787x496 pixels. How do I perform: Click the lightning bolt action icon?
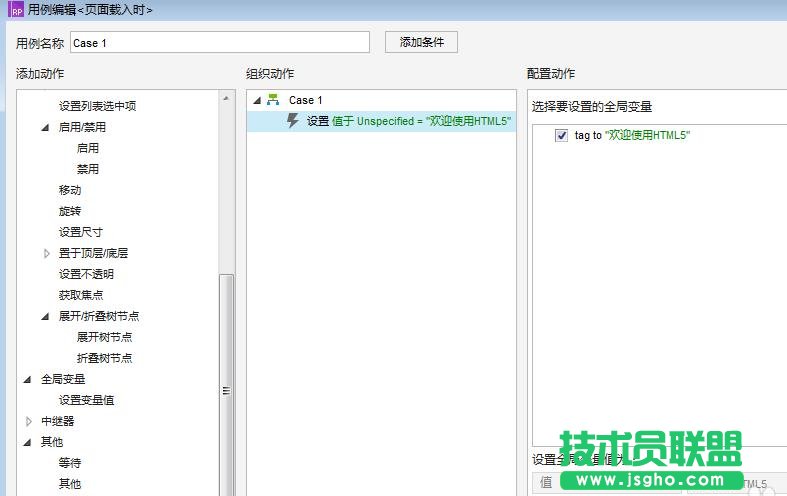[x=293, y=121]
